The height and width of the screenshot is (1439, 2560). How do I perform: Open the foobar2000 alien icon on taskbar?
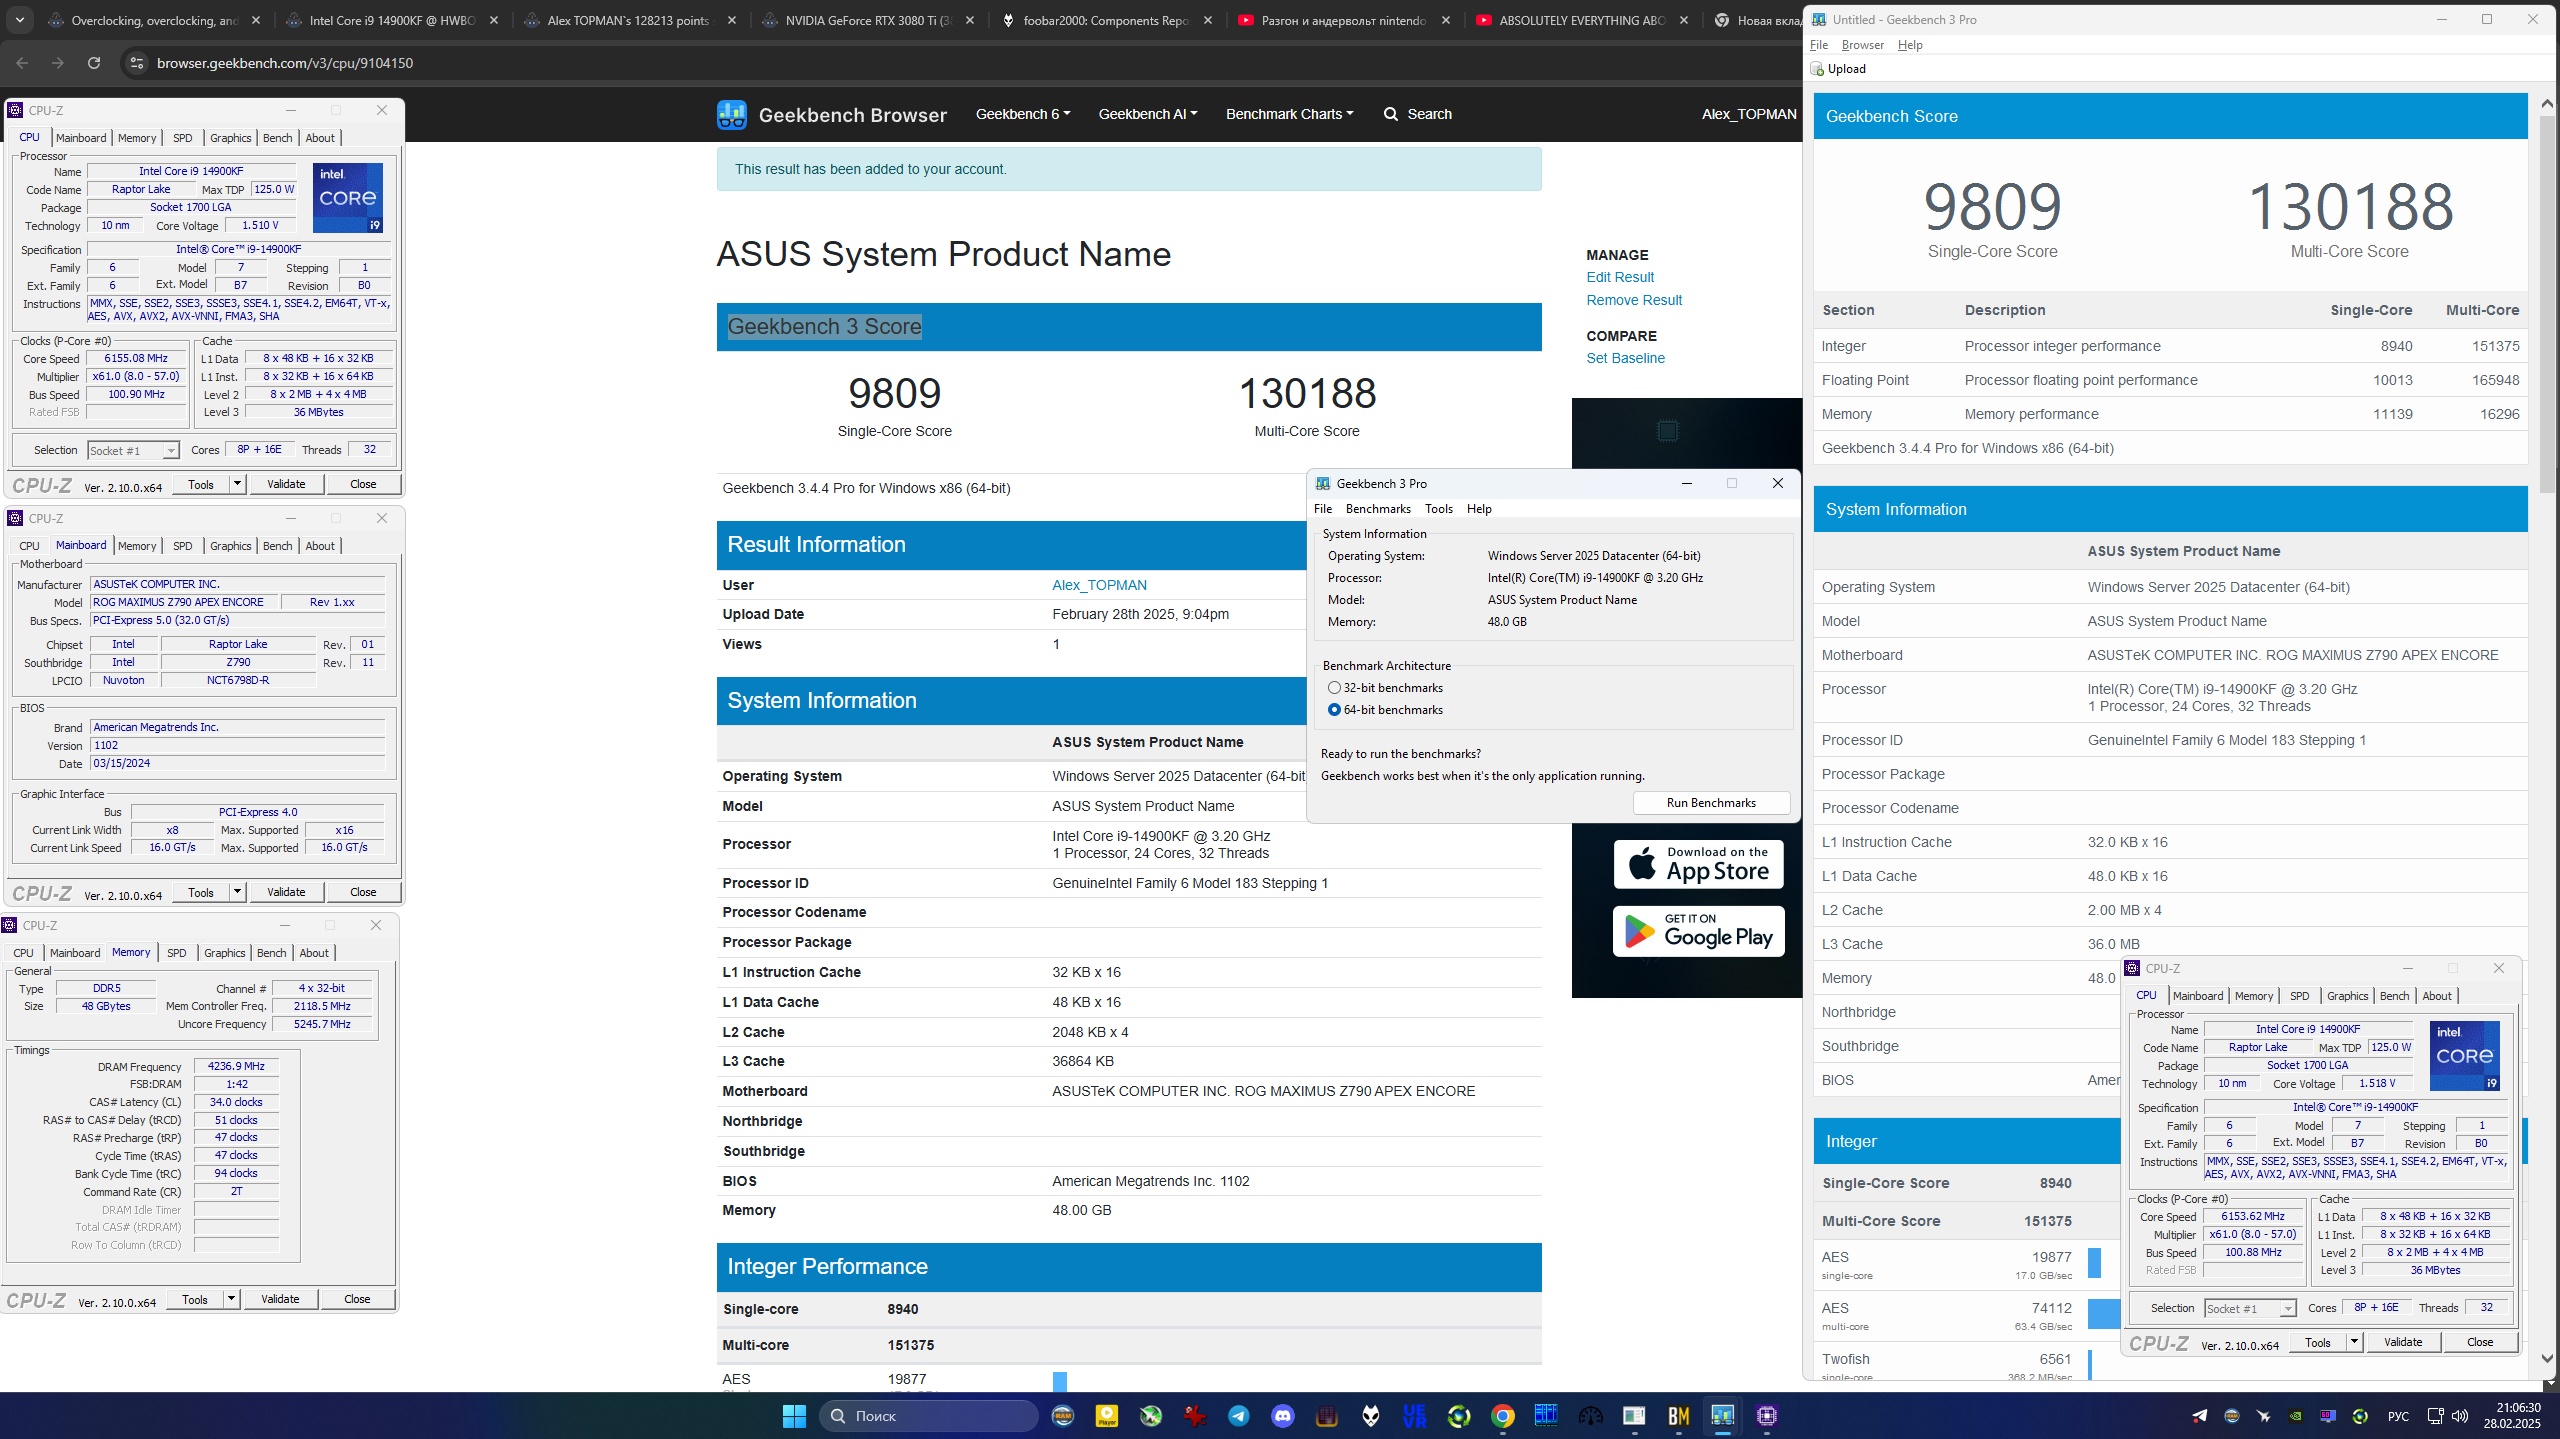pyautogui.click(x=1370, y=1416)
